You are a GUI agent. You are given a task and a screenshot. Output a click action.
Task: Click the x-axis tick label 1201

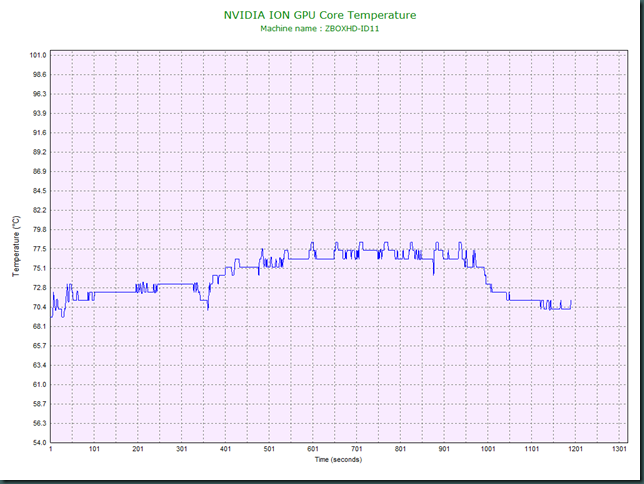tap(575, 449)
